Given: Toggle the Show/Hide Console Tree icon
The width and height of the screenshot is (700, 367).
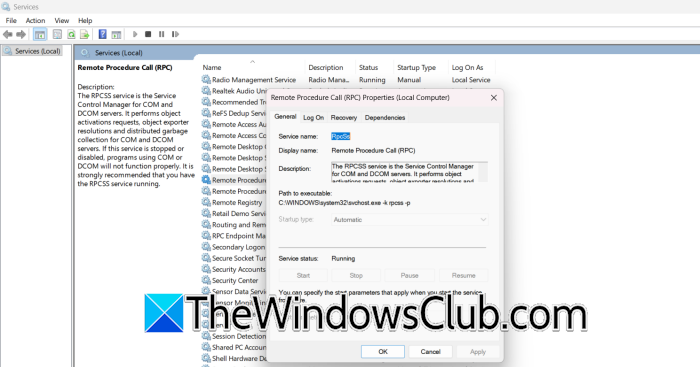Looking at the screenshot, I should [x=40, y=34].
